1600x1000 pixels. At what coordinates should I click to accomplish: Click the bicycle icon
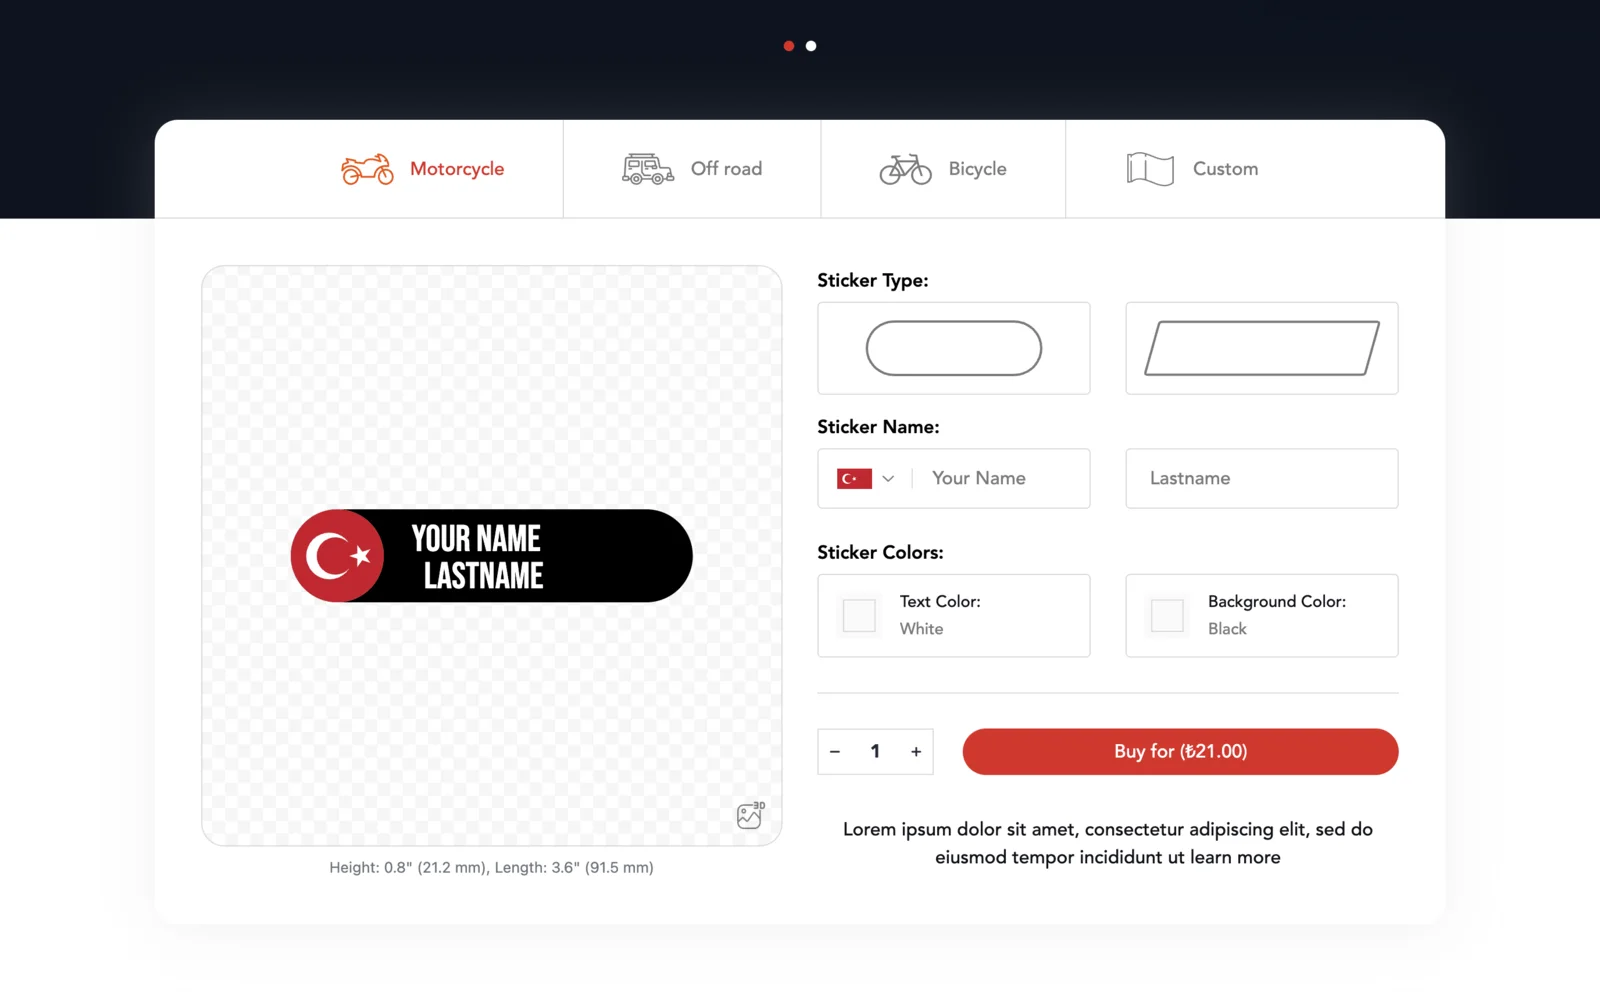click(906, 169)
